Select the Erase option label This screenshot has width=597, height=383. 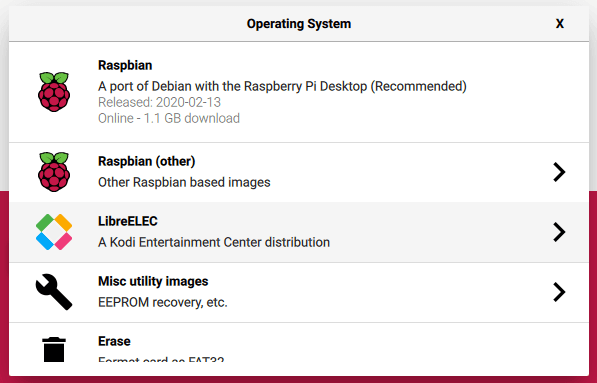pos(114,341)
